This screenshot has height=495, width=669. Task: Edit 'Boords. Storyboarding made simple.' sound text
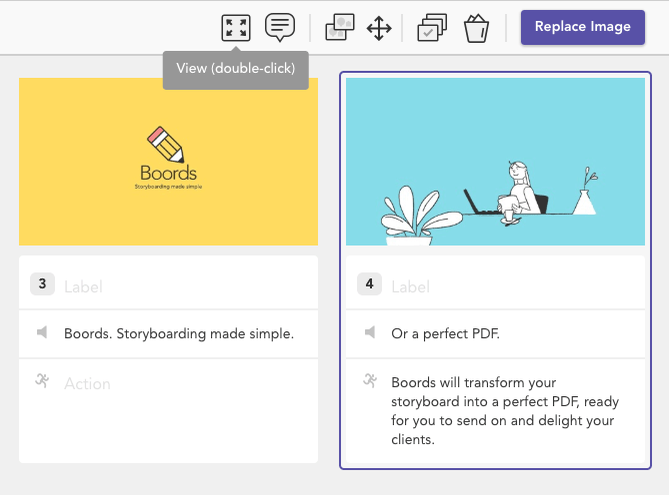pos(179,334)
